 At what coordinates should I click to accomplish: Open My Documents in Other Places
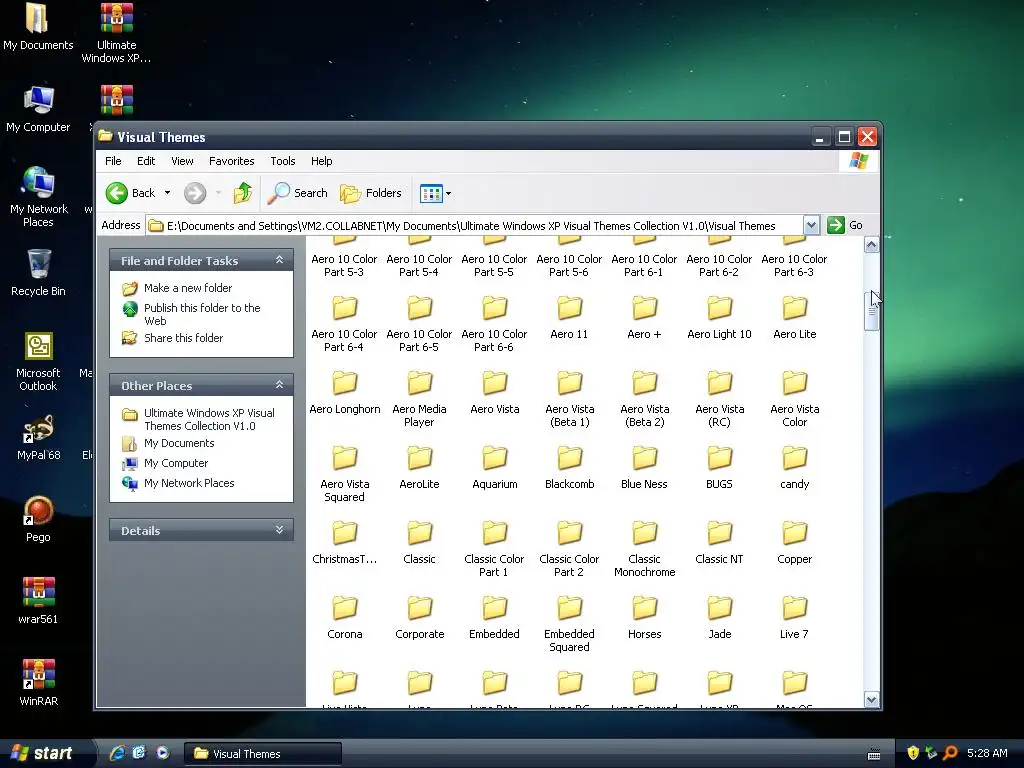179,443
